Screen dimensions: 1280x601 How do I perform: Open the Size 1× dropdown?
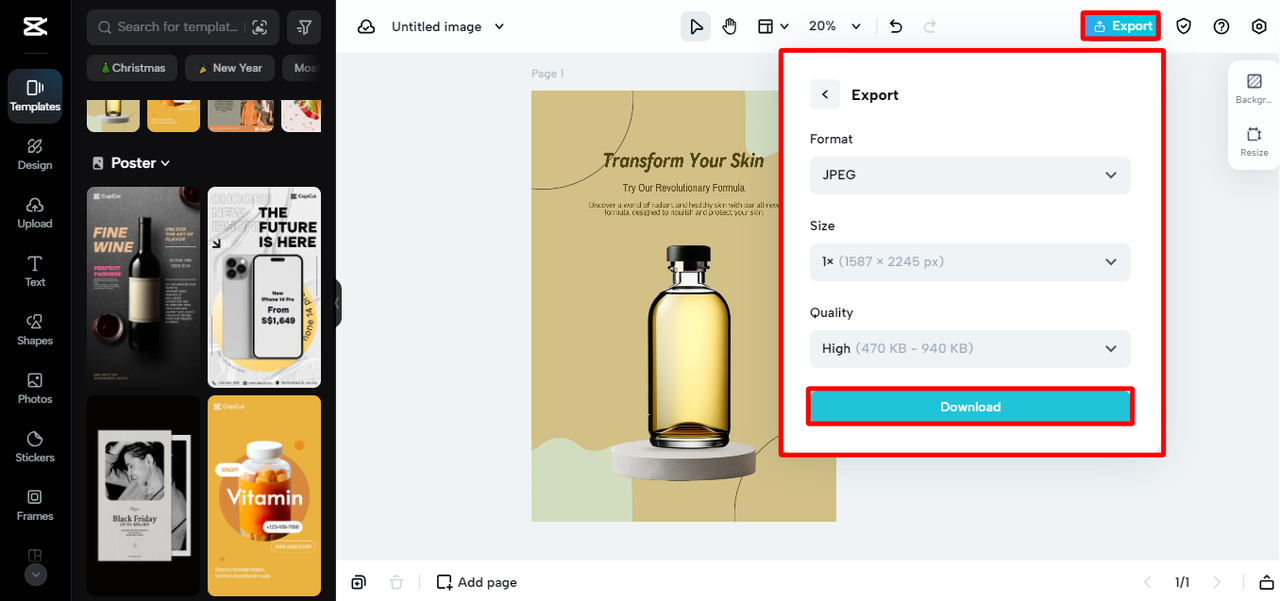click(x=970, y=262)
